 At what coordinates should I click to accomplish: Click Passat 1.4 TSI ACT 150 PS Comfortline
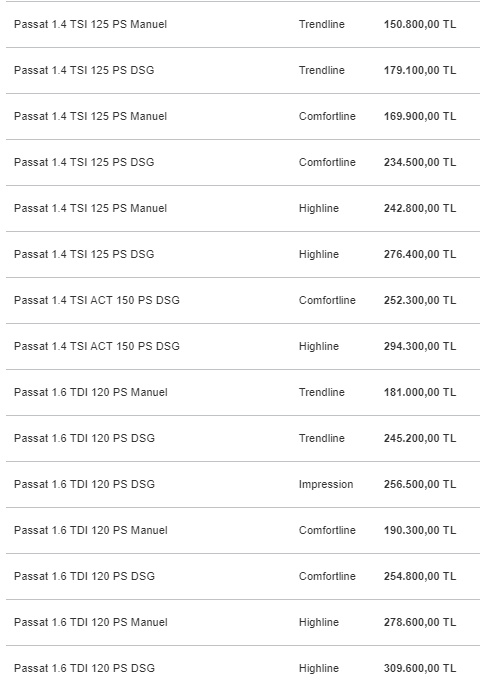(97, 301)
